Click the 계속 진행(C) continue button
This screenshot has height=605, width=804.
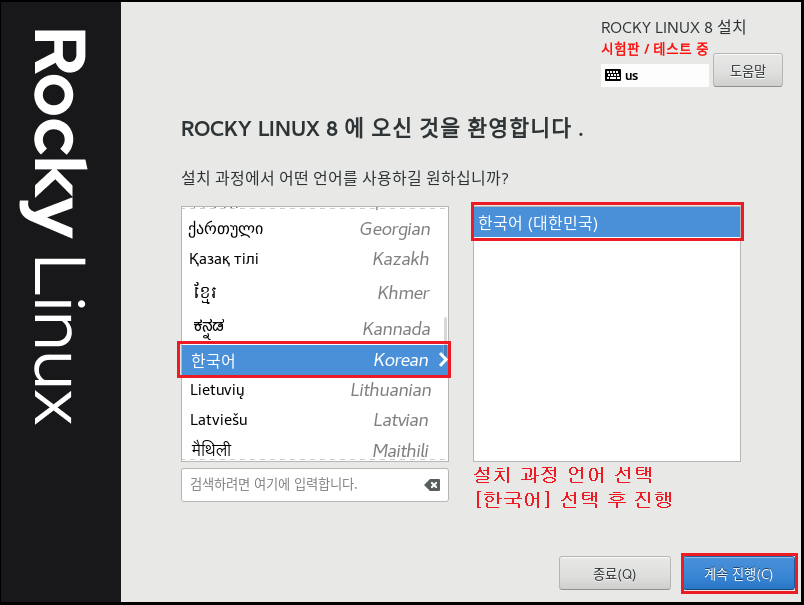[738, 573]
